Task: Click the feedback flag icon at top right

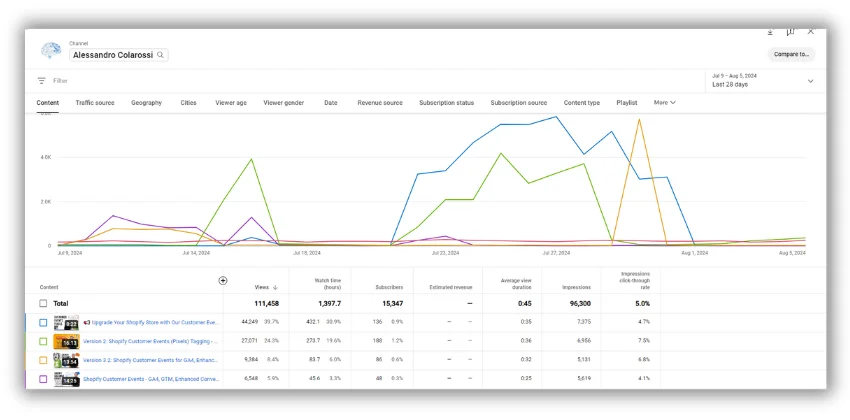Action: (790, 32)
